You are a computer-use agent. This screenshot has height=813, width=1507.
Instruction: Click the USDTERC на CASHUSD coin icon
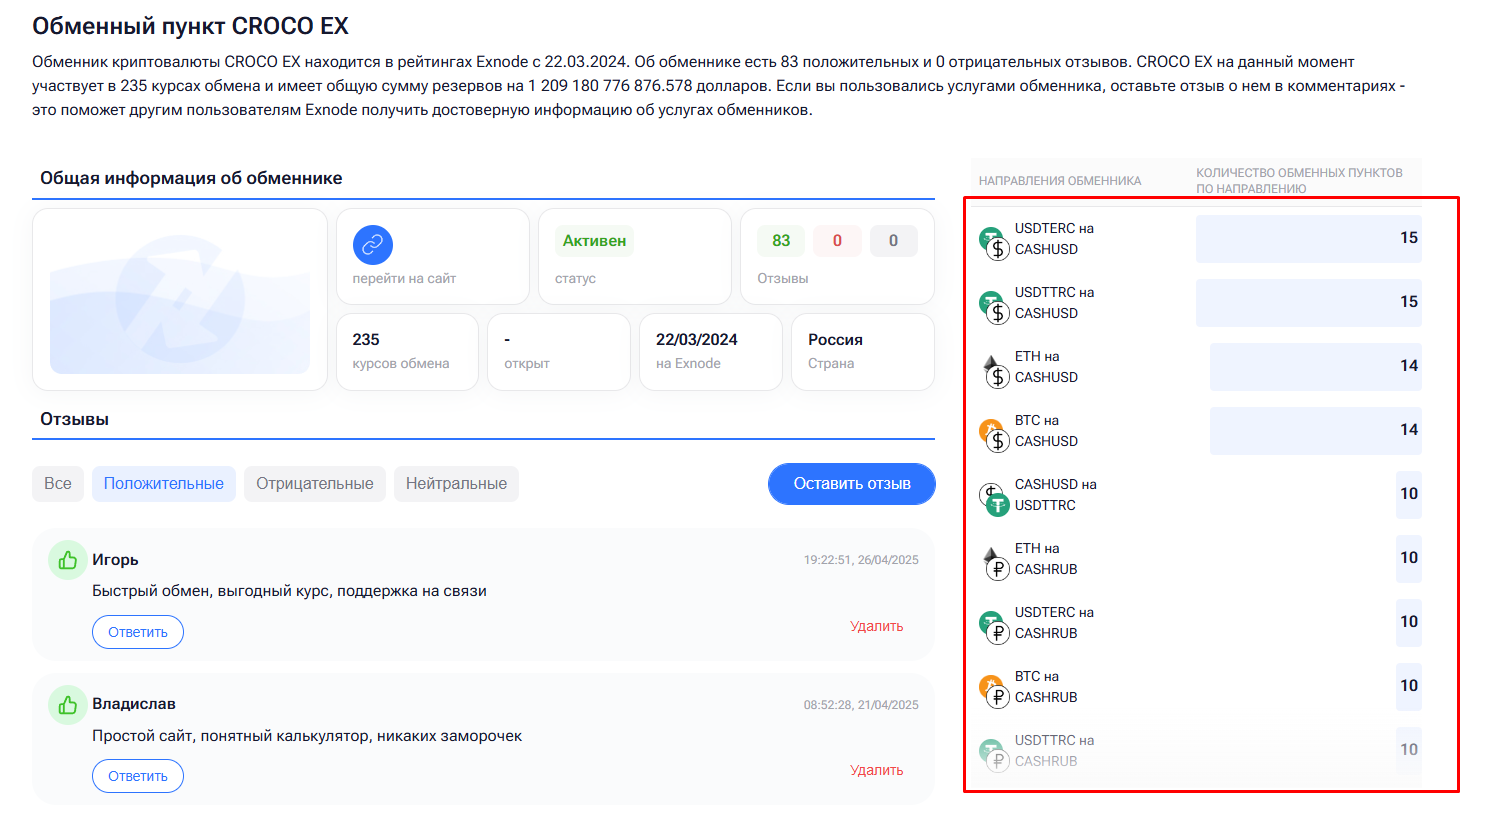(994, 243)
